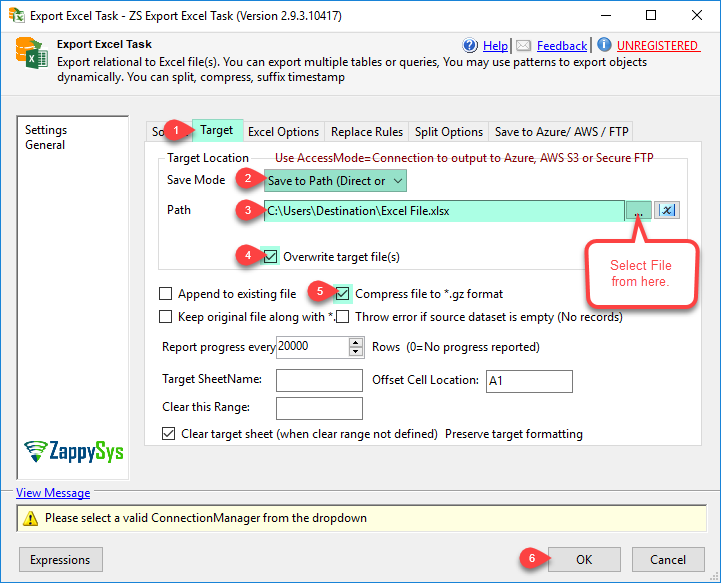Click the UNREGISTERED link
This screenshot has height=583, width=721.
click(658, 46)
